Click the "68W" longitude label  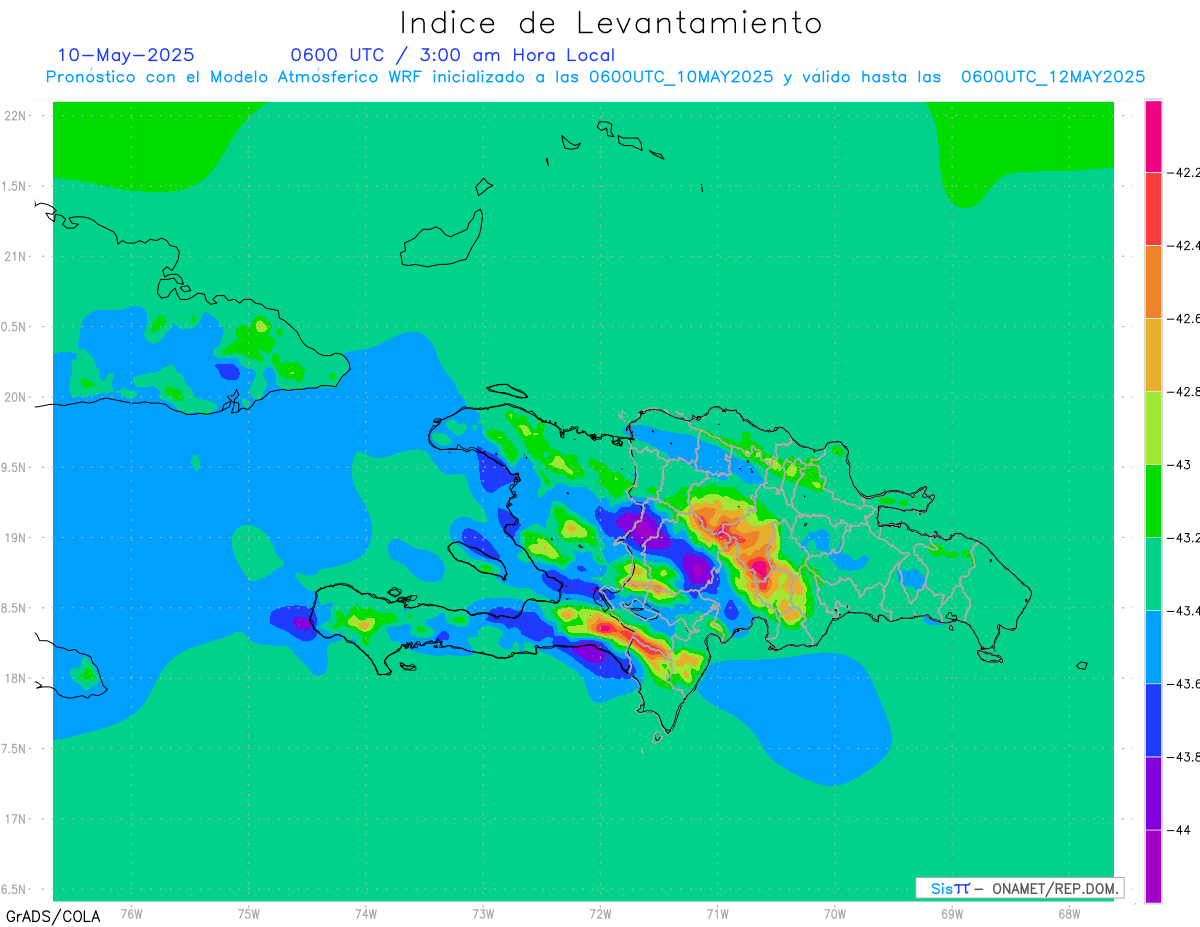(x=1069, y=914)
